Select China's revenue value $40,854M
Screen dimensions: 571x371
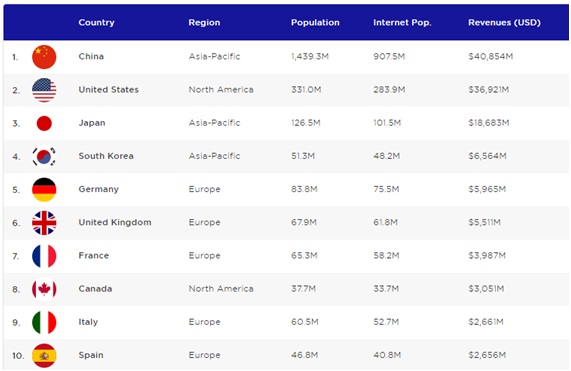click(x=491, y=56)
